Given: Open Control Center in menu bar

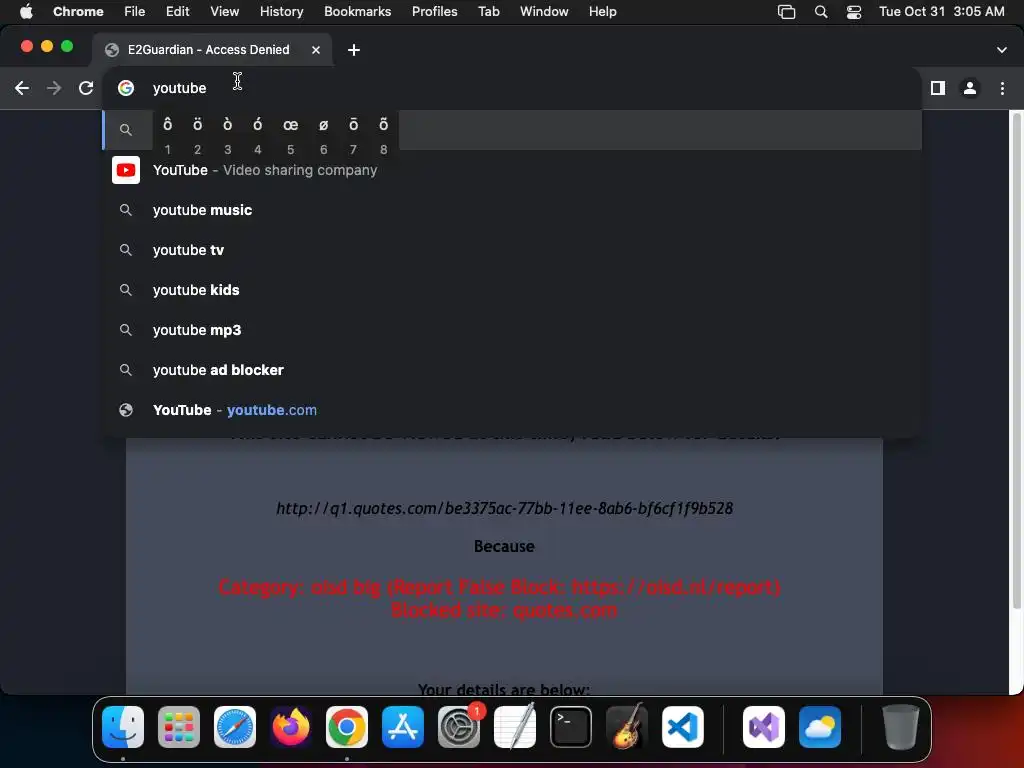Looking at the screenshot, I should [x=854, y=12].
